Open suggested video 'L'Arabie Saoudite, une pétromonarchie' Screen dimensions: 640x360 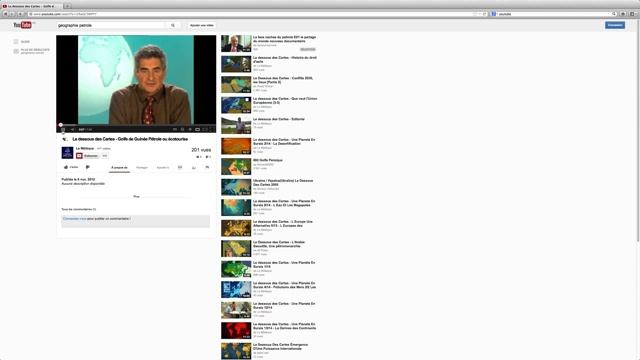[269, 249]
